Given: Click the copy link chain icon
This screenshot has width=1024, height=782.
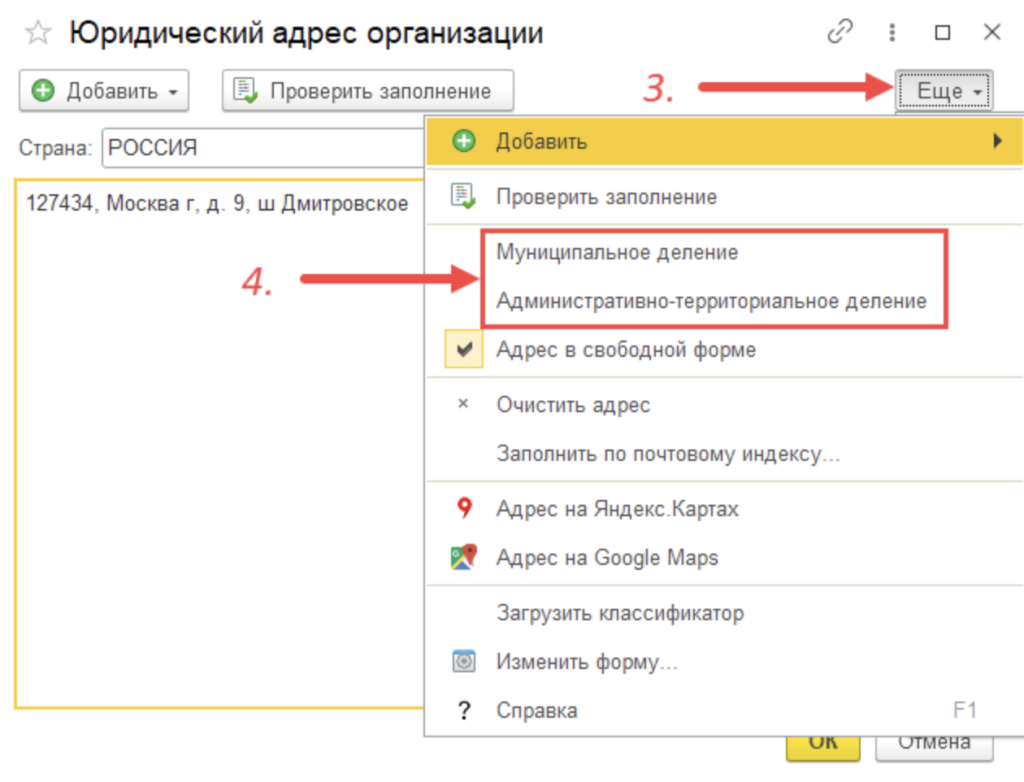Looking at the screenshot, I should (x=839, y=33).
